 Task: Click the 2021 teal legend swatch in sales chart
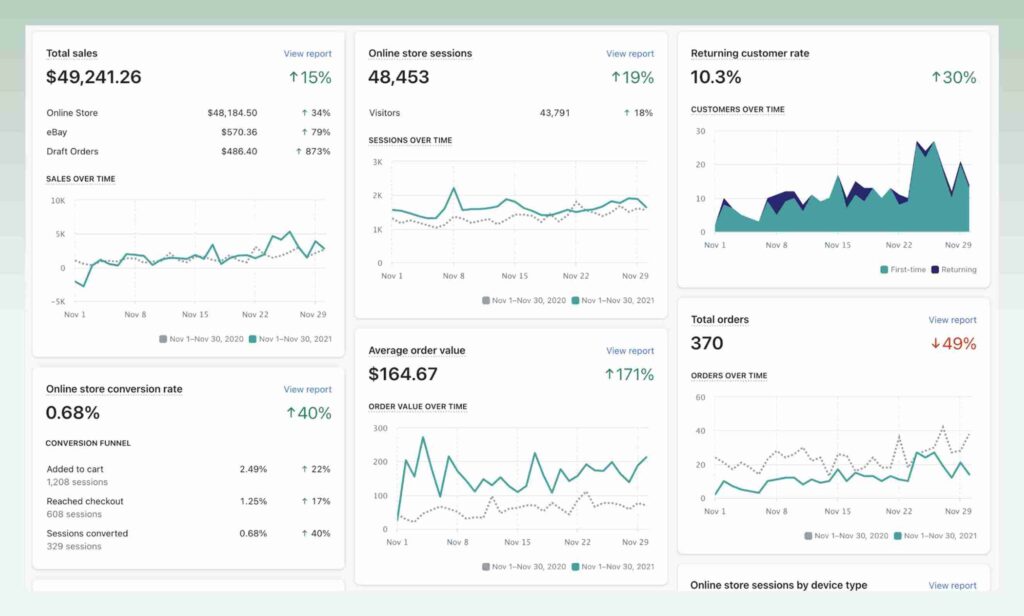[253, 339]
